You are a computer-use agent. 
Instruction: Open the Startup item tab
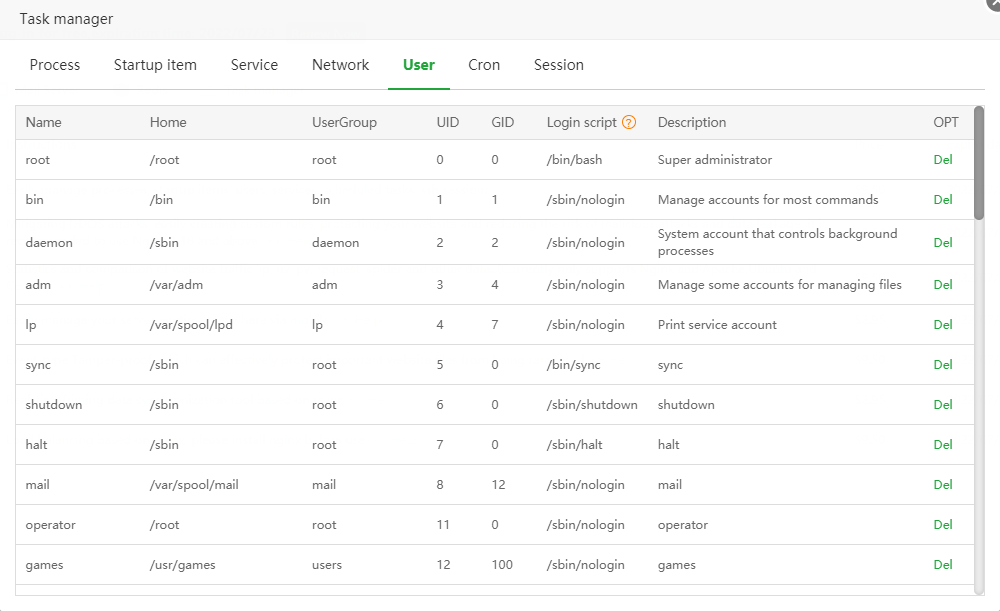coord(155,65)
